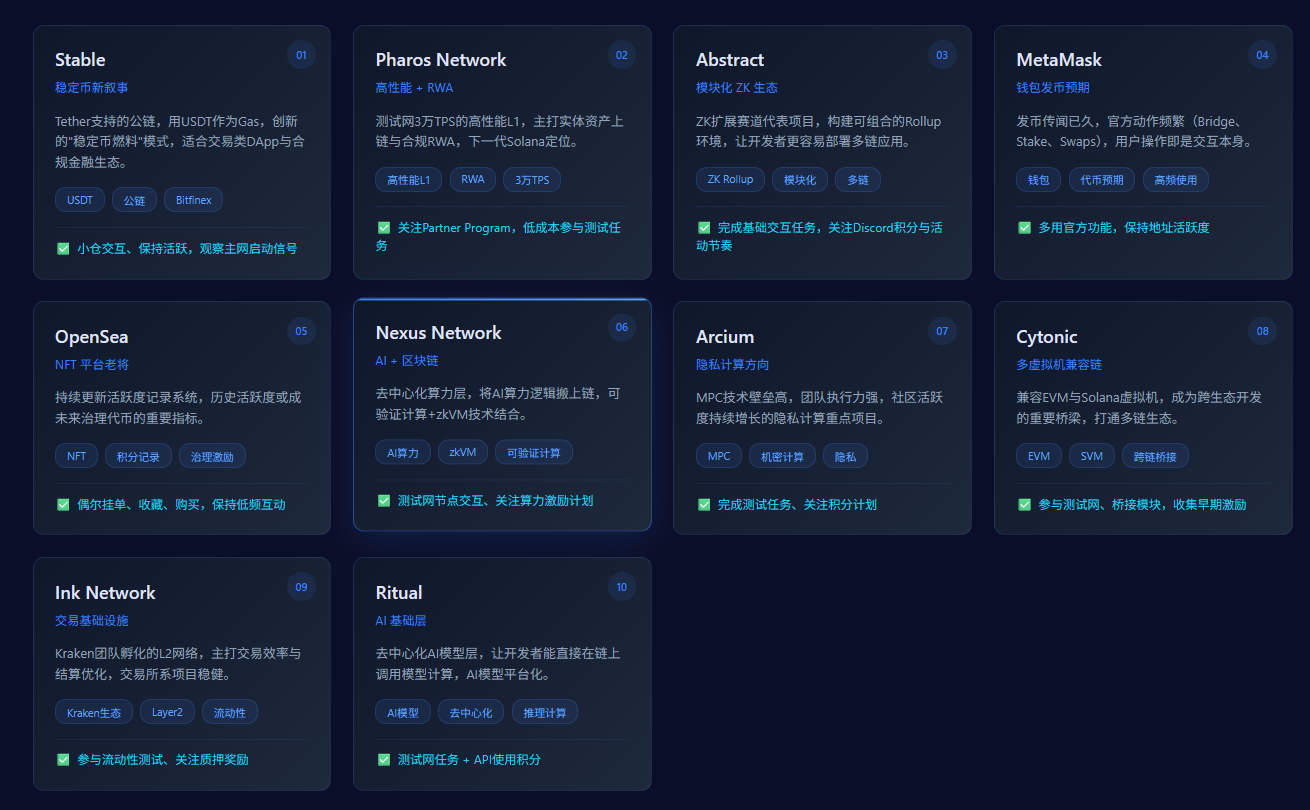Screen dimensions: 1310x810
Task: Open the MetaMask card title
Action: tap(1059, 60)
